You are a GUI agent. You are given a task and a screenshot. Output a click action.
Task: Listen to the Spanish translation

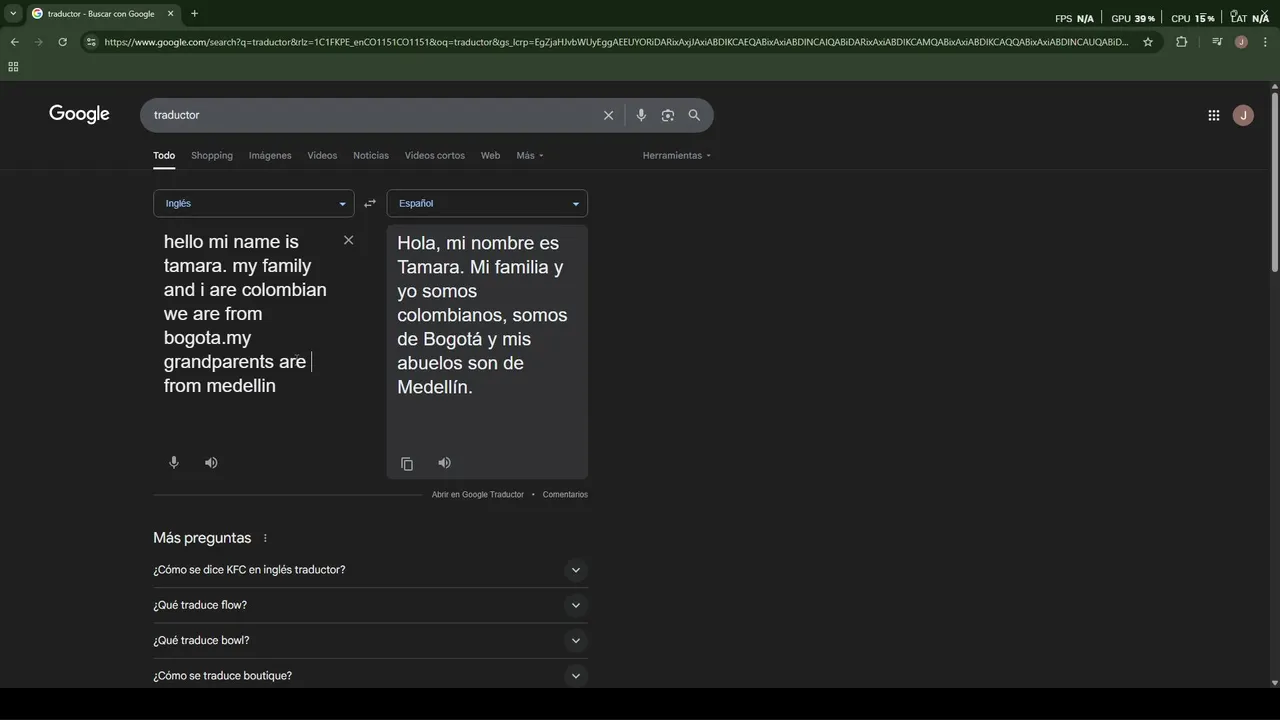444,462
